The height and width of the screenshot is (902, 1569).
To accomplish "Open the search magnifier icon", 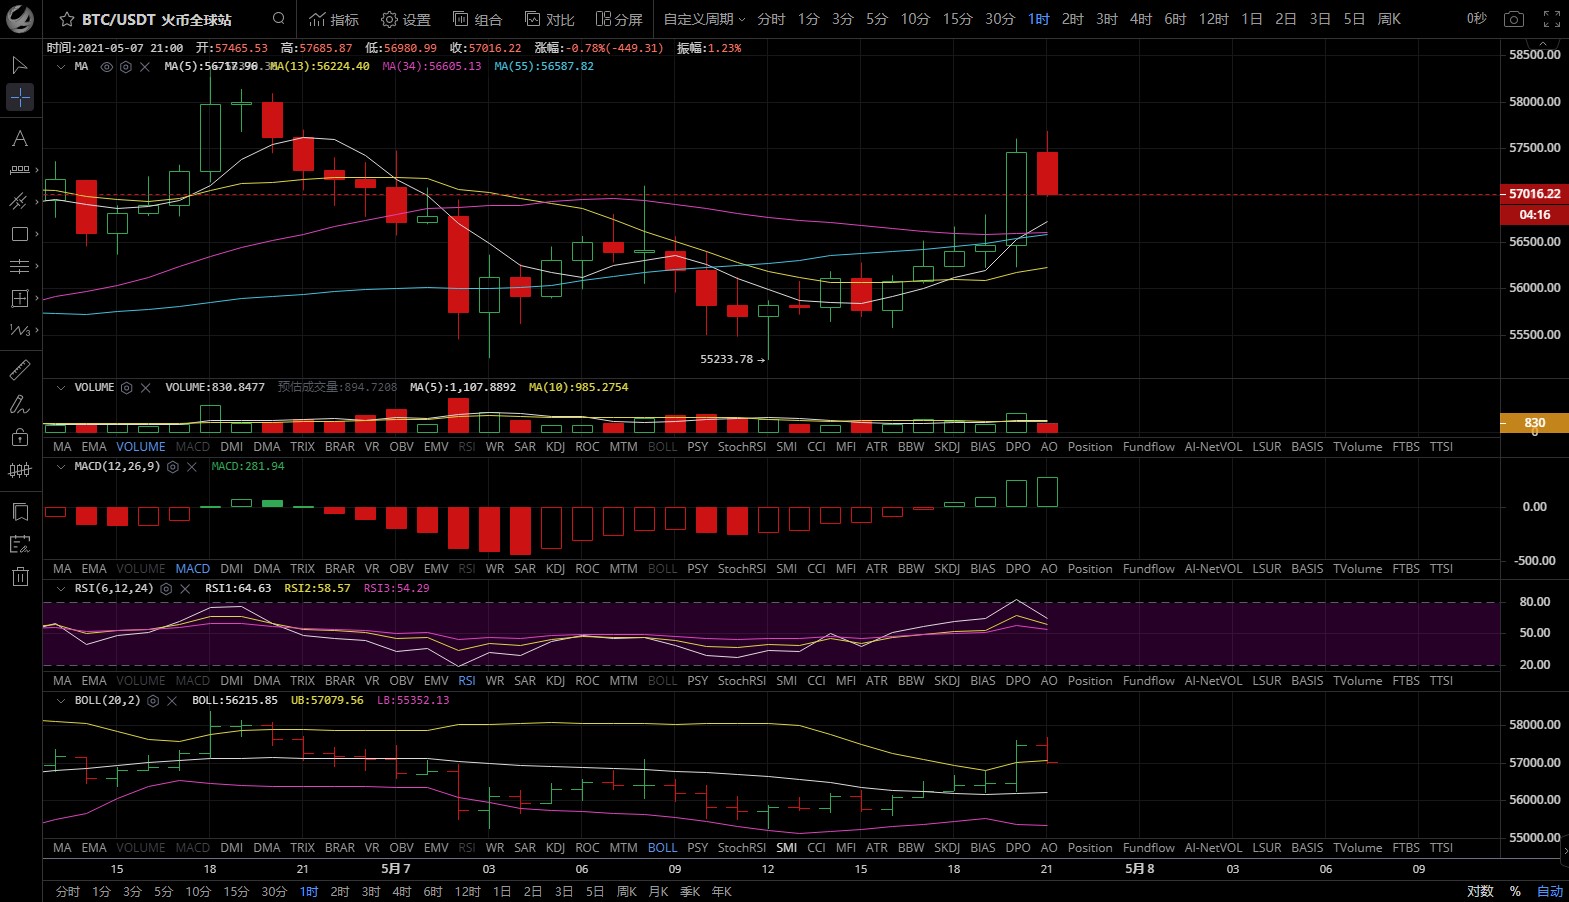I will point(279,19).
